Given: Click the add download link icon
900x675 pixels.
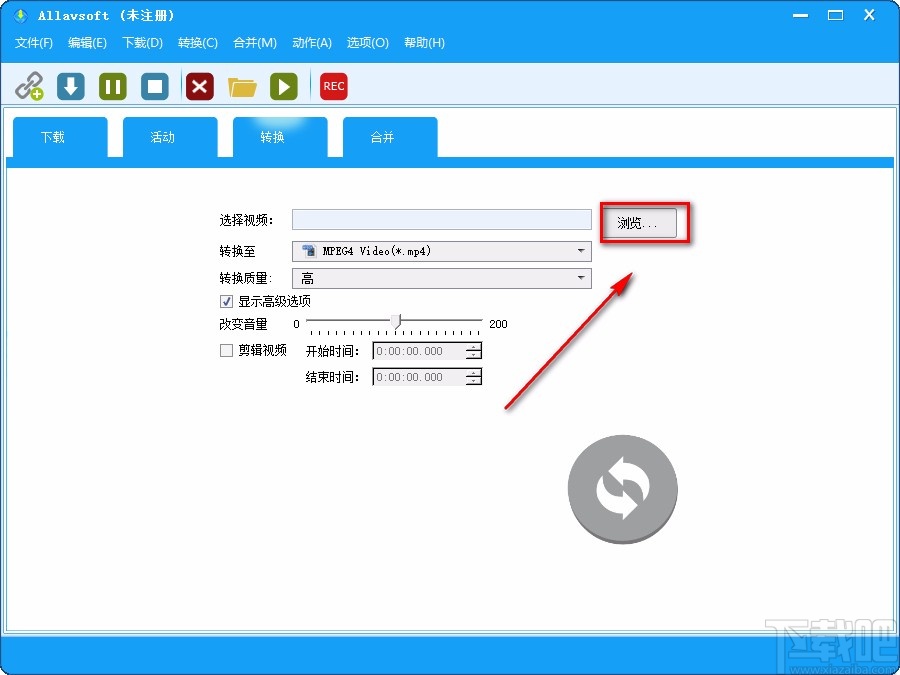Looking at the screenshot, I should (x=30, y=86).
